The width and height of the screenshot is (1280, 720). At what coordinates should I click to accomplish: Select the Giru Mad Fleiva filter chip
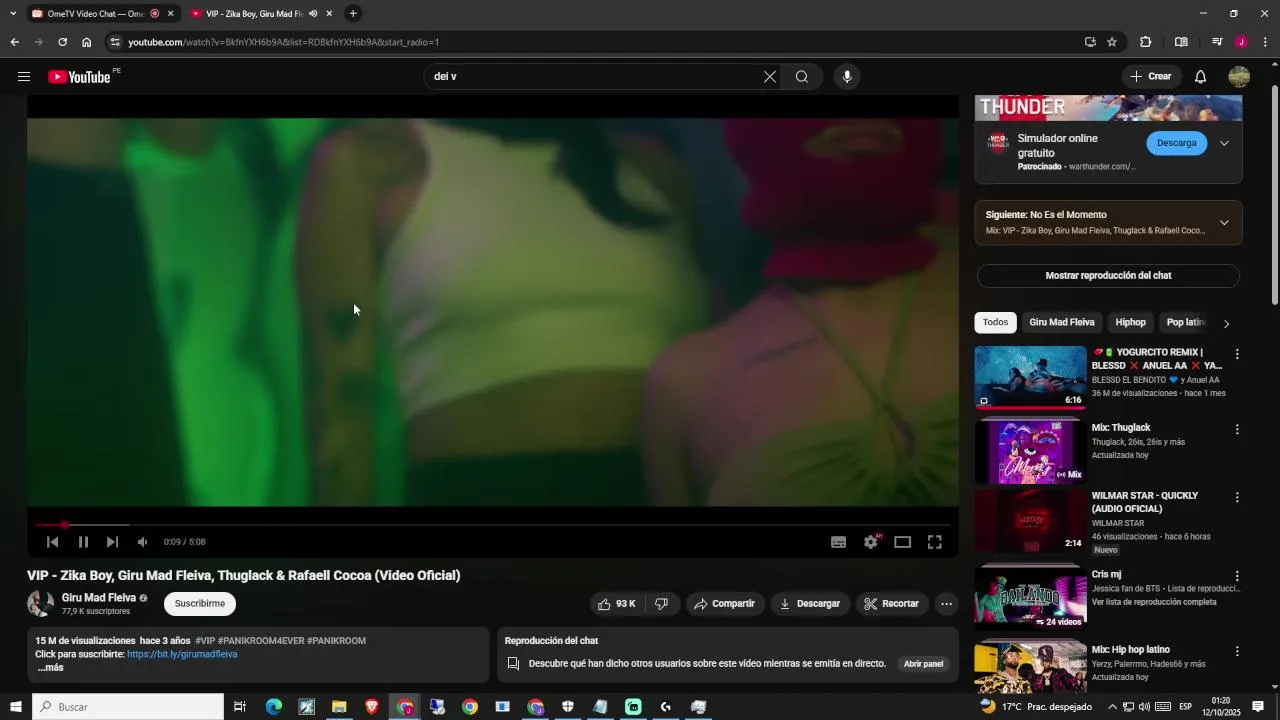click(1061, 322)
